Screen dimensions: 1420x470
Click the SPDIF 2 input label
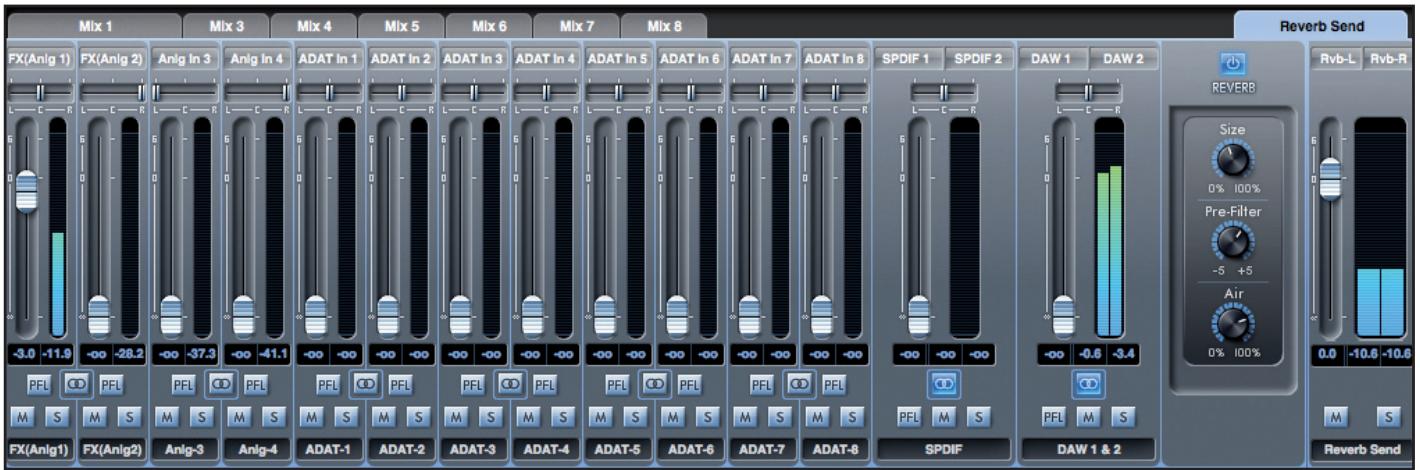977,59
